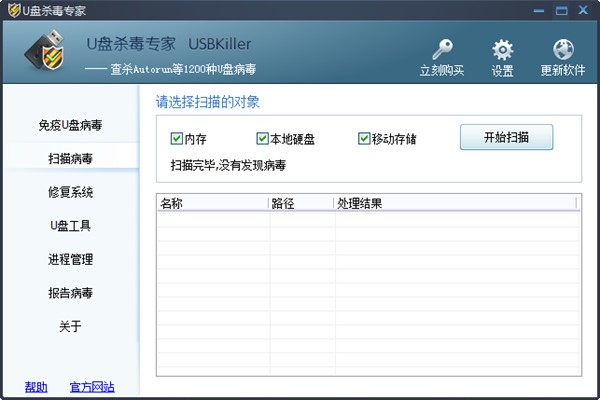
Task: Open the 帮助 link
Action: pyautogui.click(x=36, y=387)
